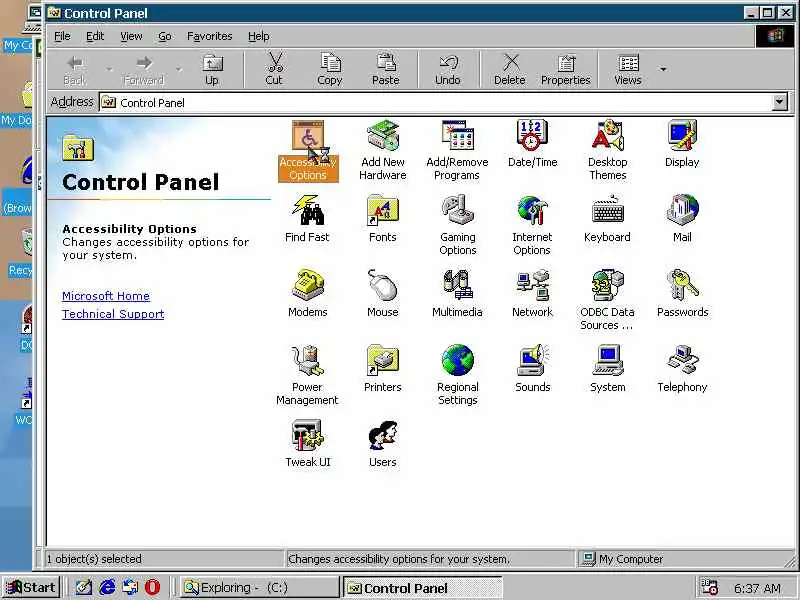Viewport: 800px width, 600px height.
Task: Open the Edit menu
Action: click(x=95, y=36)
